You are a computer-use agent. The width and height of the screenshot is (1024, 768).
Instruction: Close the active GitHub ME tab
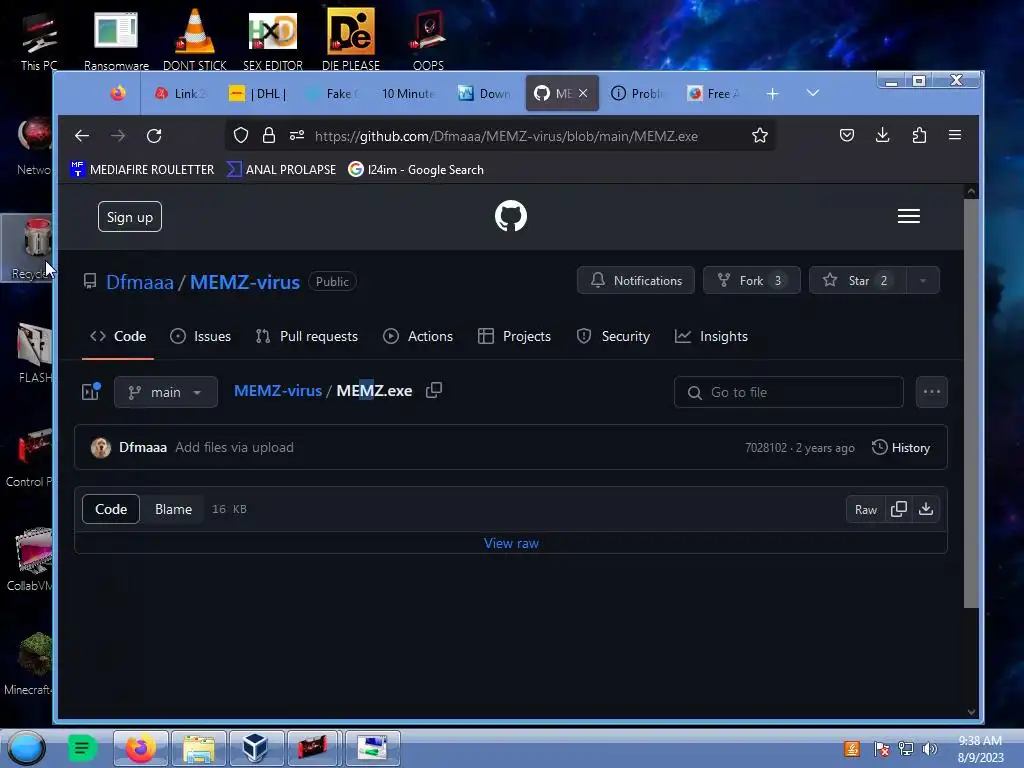point(583,93)
